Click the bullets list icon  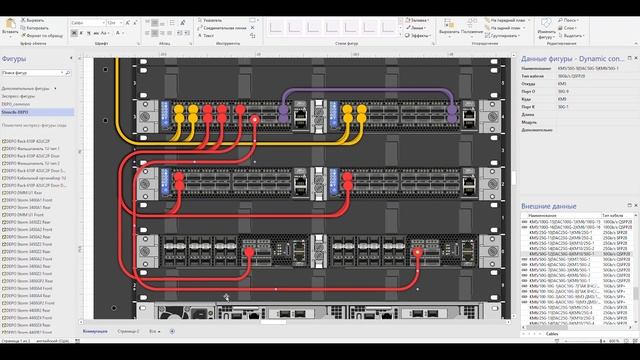pyautogui.click(x=172, y=23)
